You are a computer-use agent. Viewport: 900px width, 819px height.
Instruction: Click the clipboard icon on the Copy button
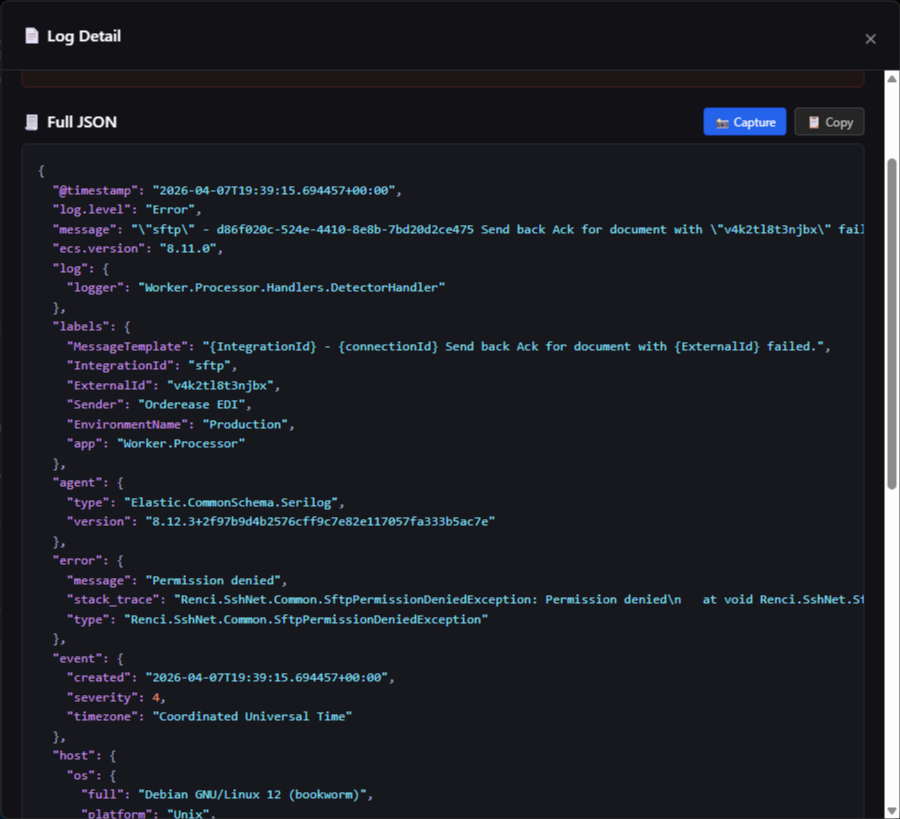coord(813,122)
